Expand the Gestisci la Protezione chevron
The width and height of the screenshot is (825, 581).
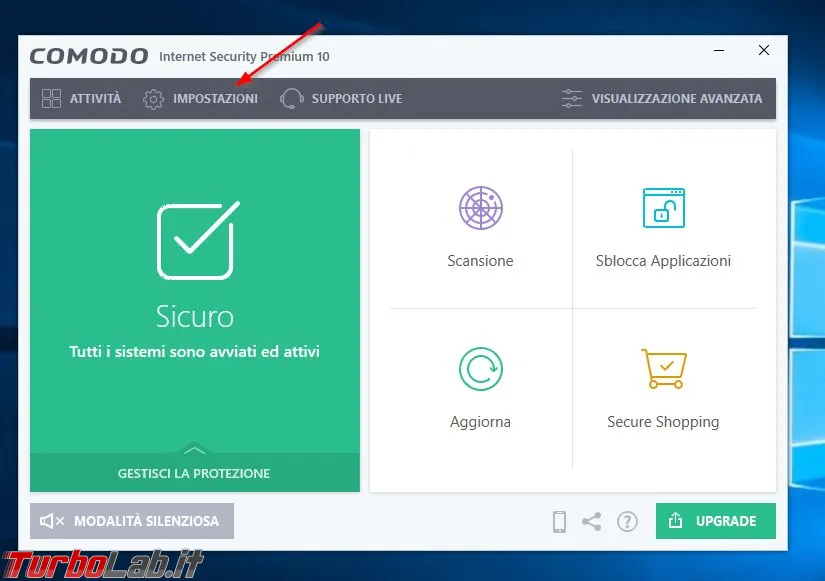[194, 450]
